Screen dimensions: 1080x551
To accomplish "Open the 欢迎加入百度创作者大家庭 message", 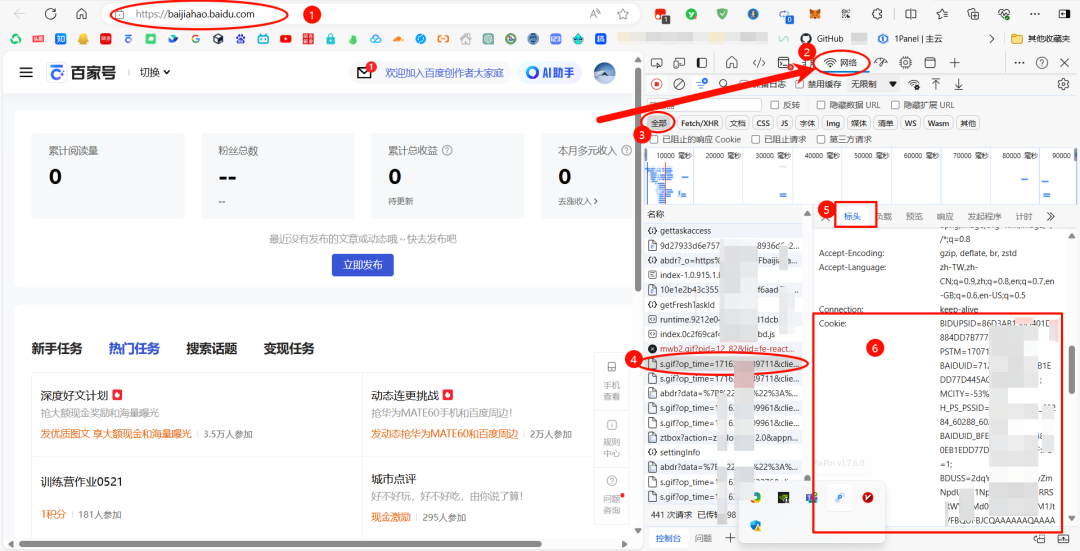I will [444, 72].
